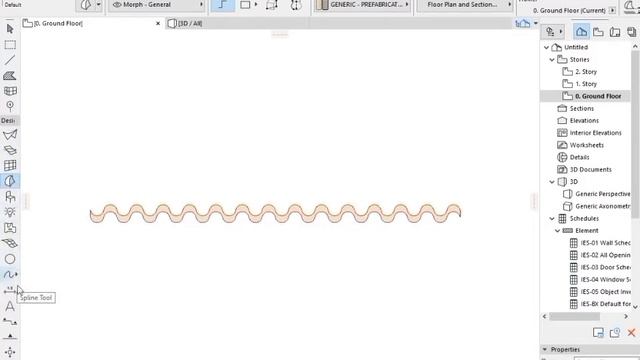Collapse the Stories folder
Viewport: 640px width, 360px height.
click(552, 60)
